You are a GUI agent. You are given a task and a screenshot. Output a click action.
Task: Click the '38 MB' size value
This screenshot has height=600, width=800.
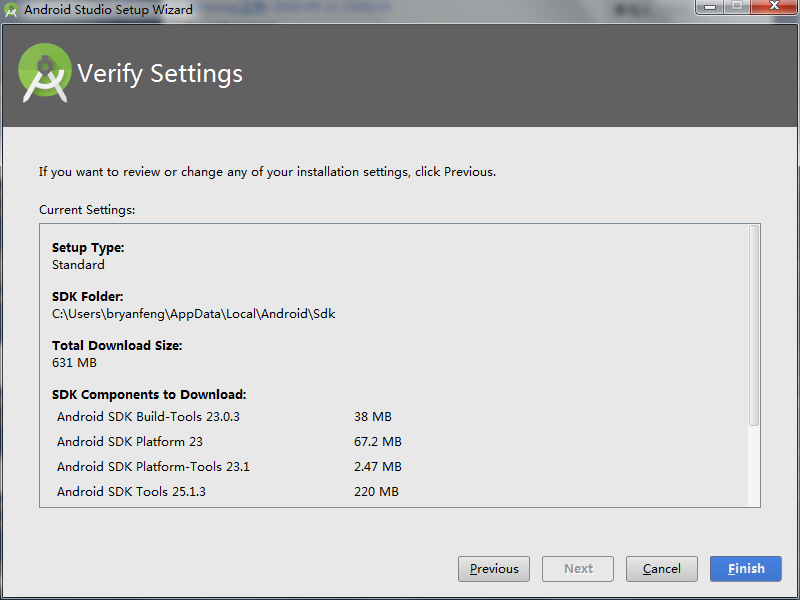tap(373, 417)
